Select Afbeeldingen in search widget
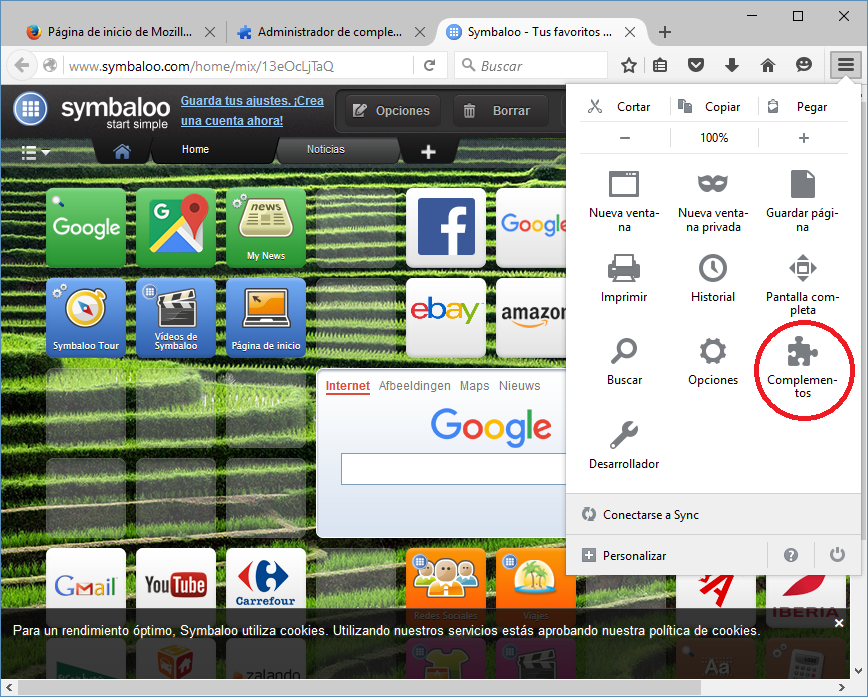 pyautogui.click(x=415, y=386)
